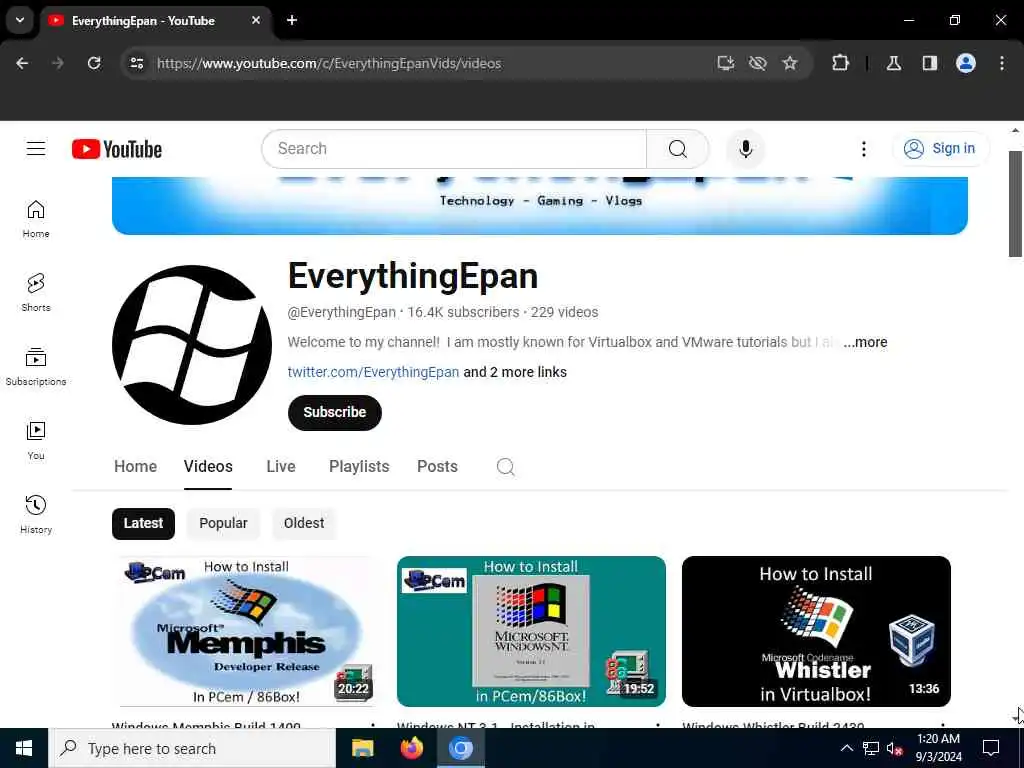Click the install app icon in address bar

tap(726, 63)
